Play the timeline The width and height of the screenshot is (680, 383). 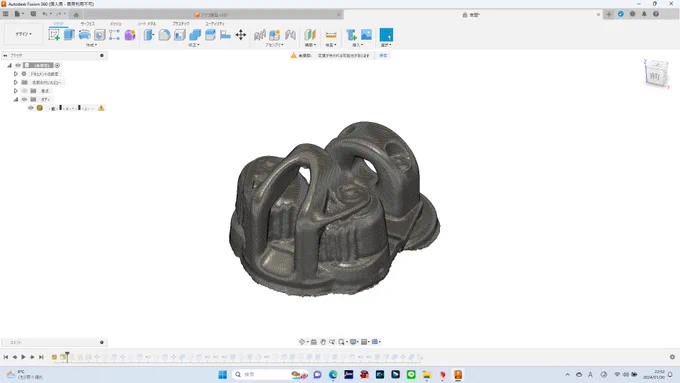[x=23, y=357]
